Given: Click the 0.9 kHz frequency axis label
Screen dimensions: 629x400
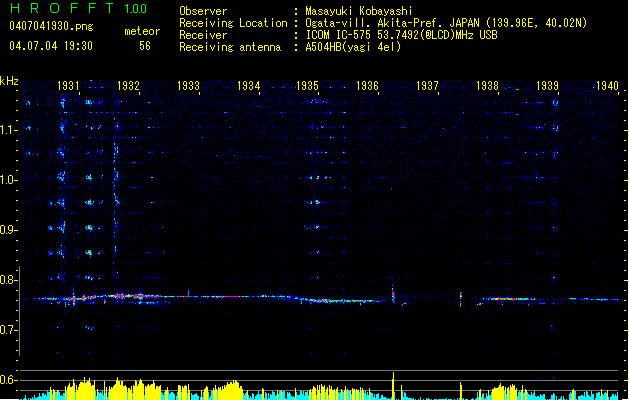Looking at the screenshot, I should (x=8, y=230).
